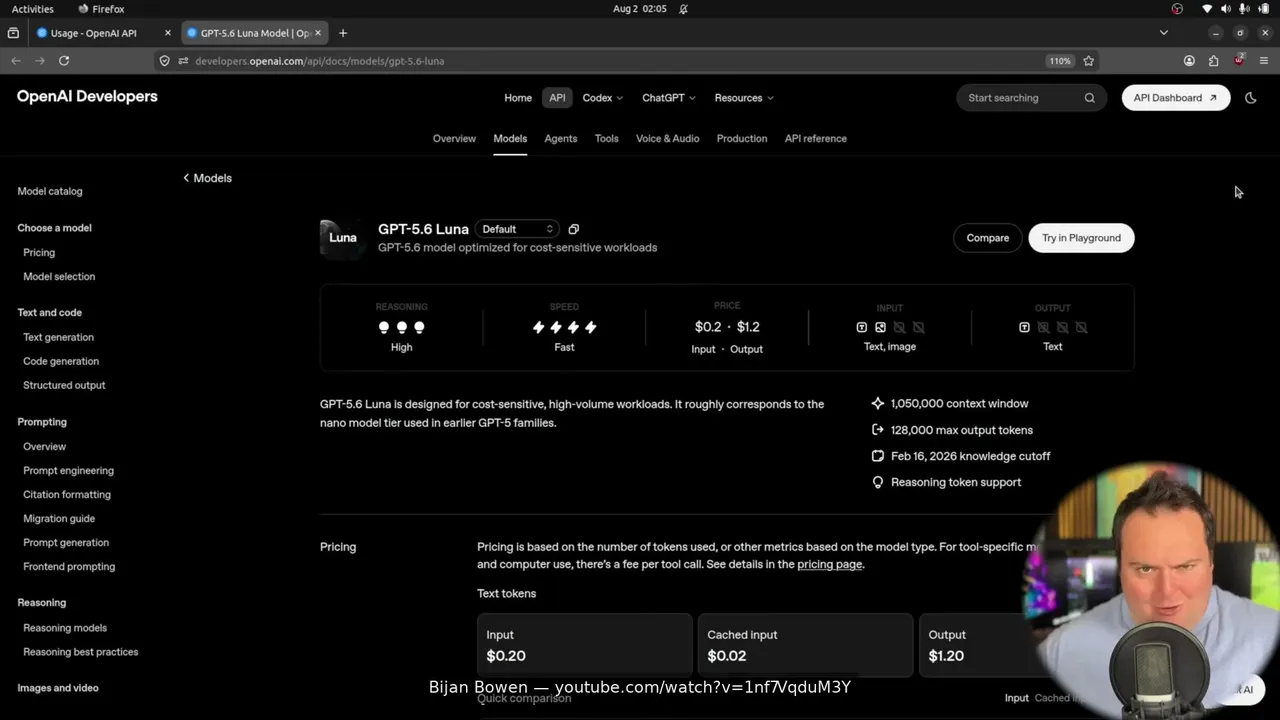Click the battery status icon
The width and height of the screenshot is (1280, 720).
point(1262,9)
